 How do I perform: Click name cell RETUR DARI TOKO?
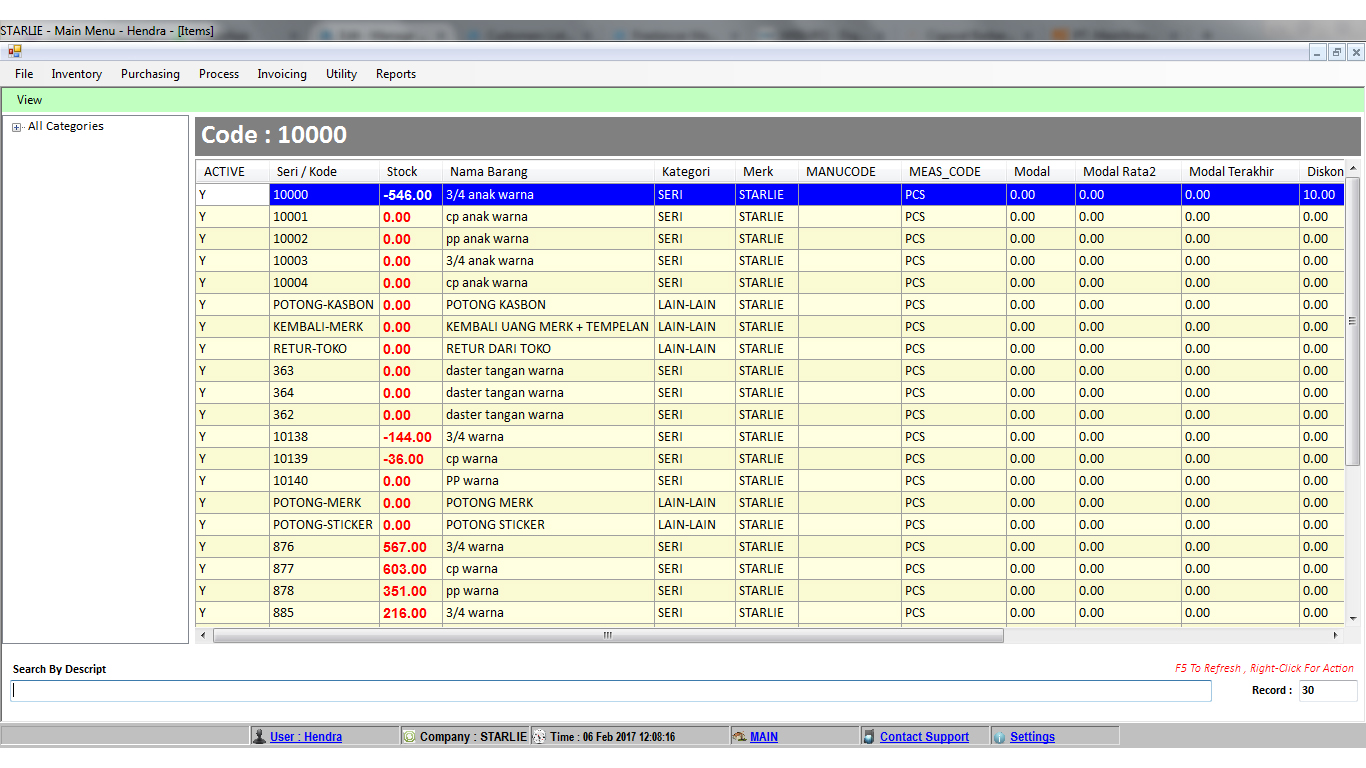tap(548, 349)
